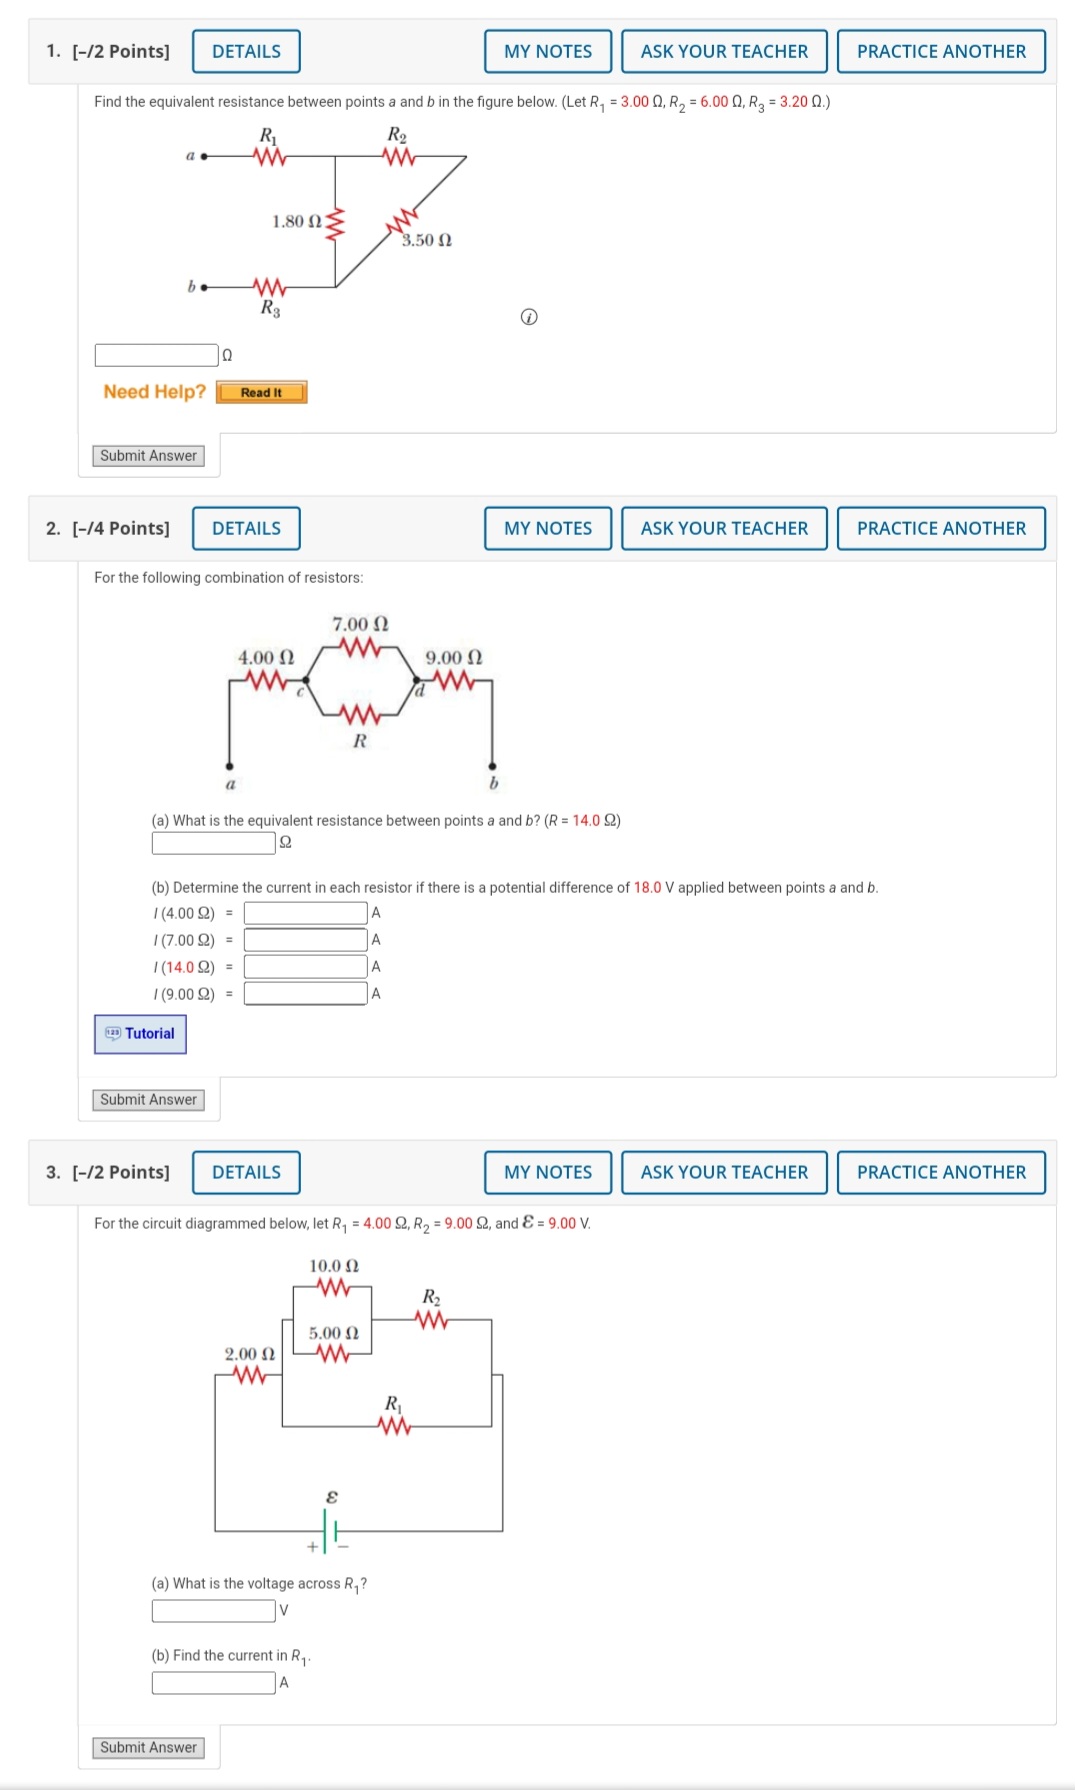Viewport: 1075px width, 1790px height.
Task: Expand DETAILS for question 1
Action: (x=245, y=51)
